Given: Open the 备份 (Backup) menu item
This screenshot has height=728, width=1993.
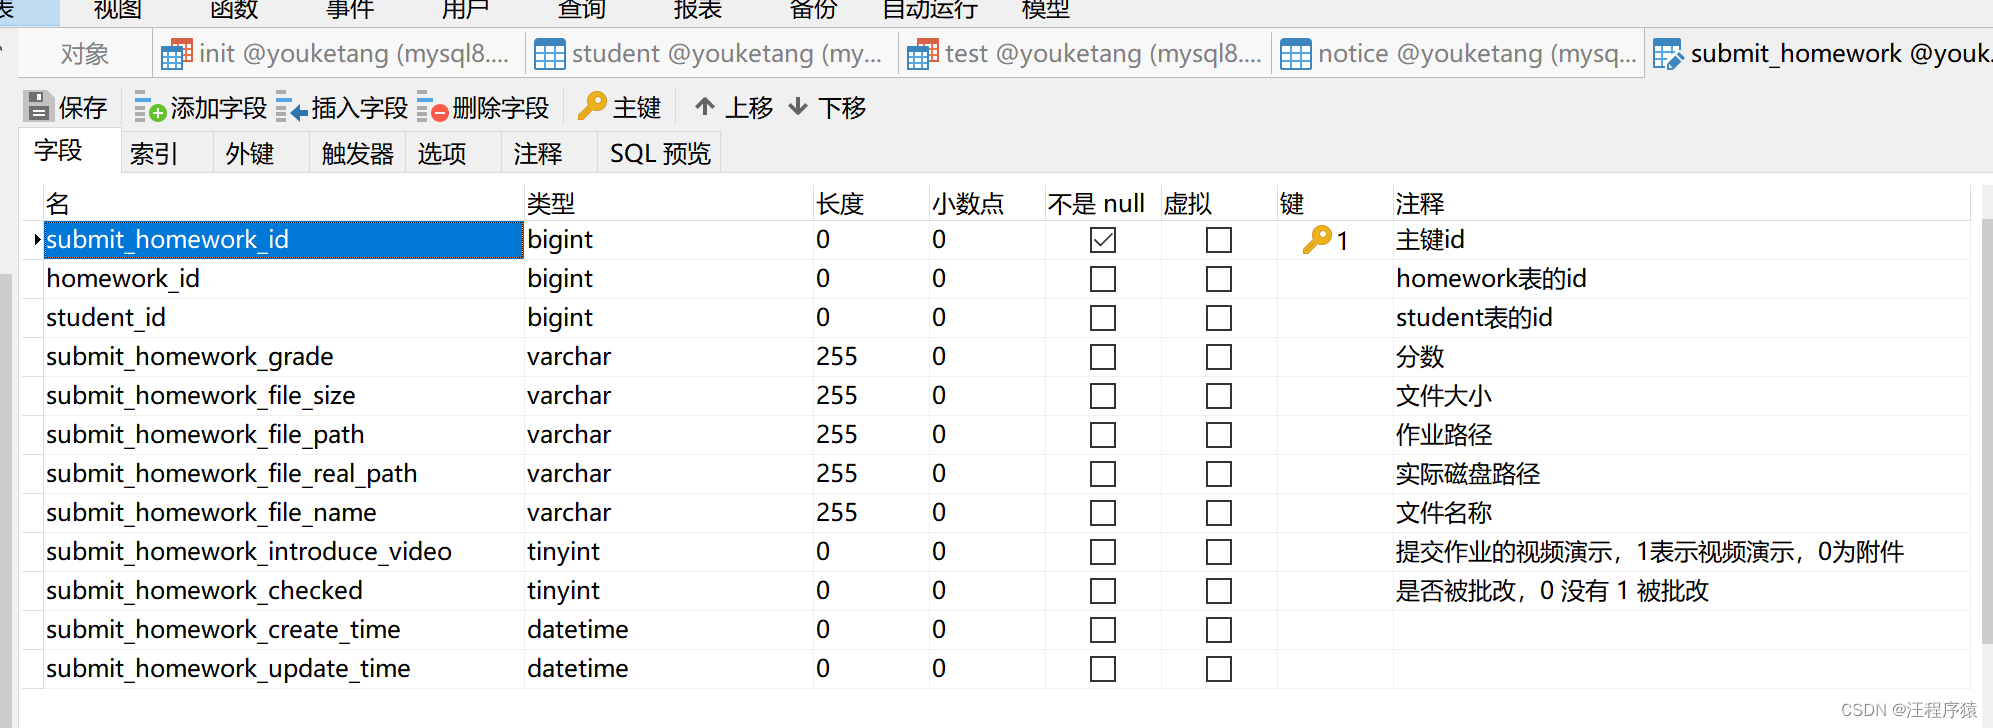Looking at the screenshot, I should tap(814, 10).
